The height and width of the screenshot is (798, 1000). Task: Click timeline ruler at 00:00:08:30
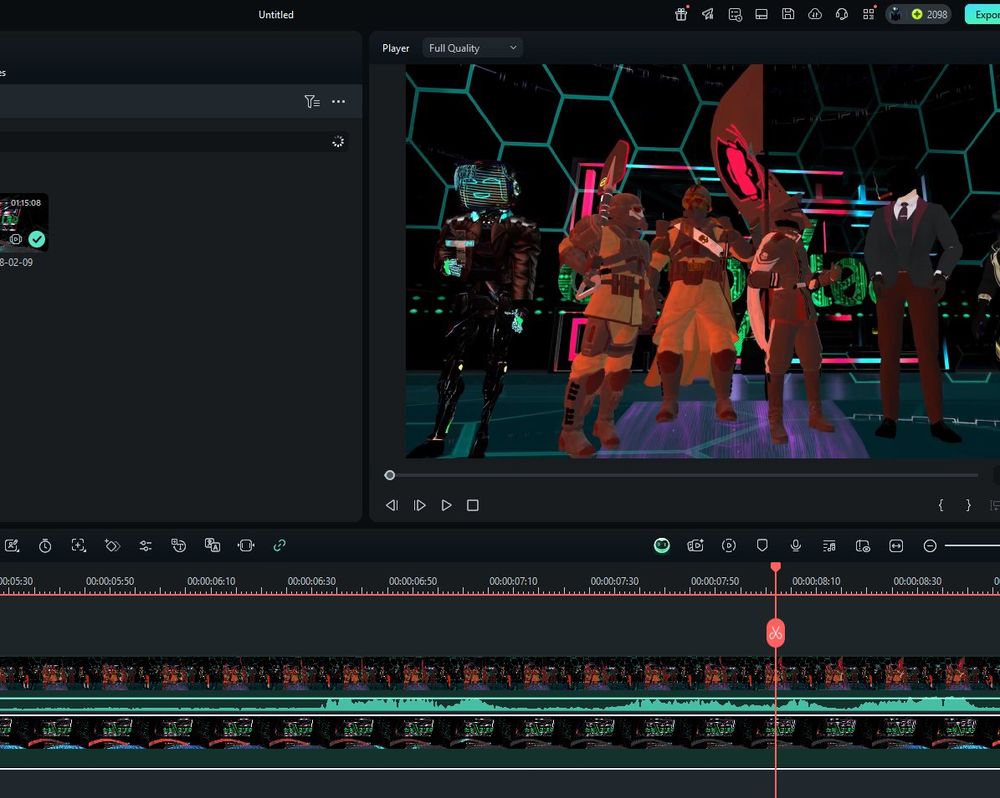click(x=917, y=581)
